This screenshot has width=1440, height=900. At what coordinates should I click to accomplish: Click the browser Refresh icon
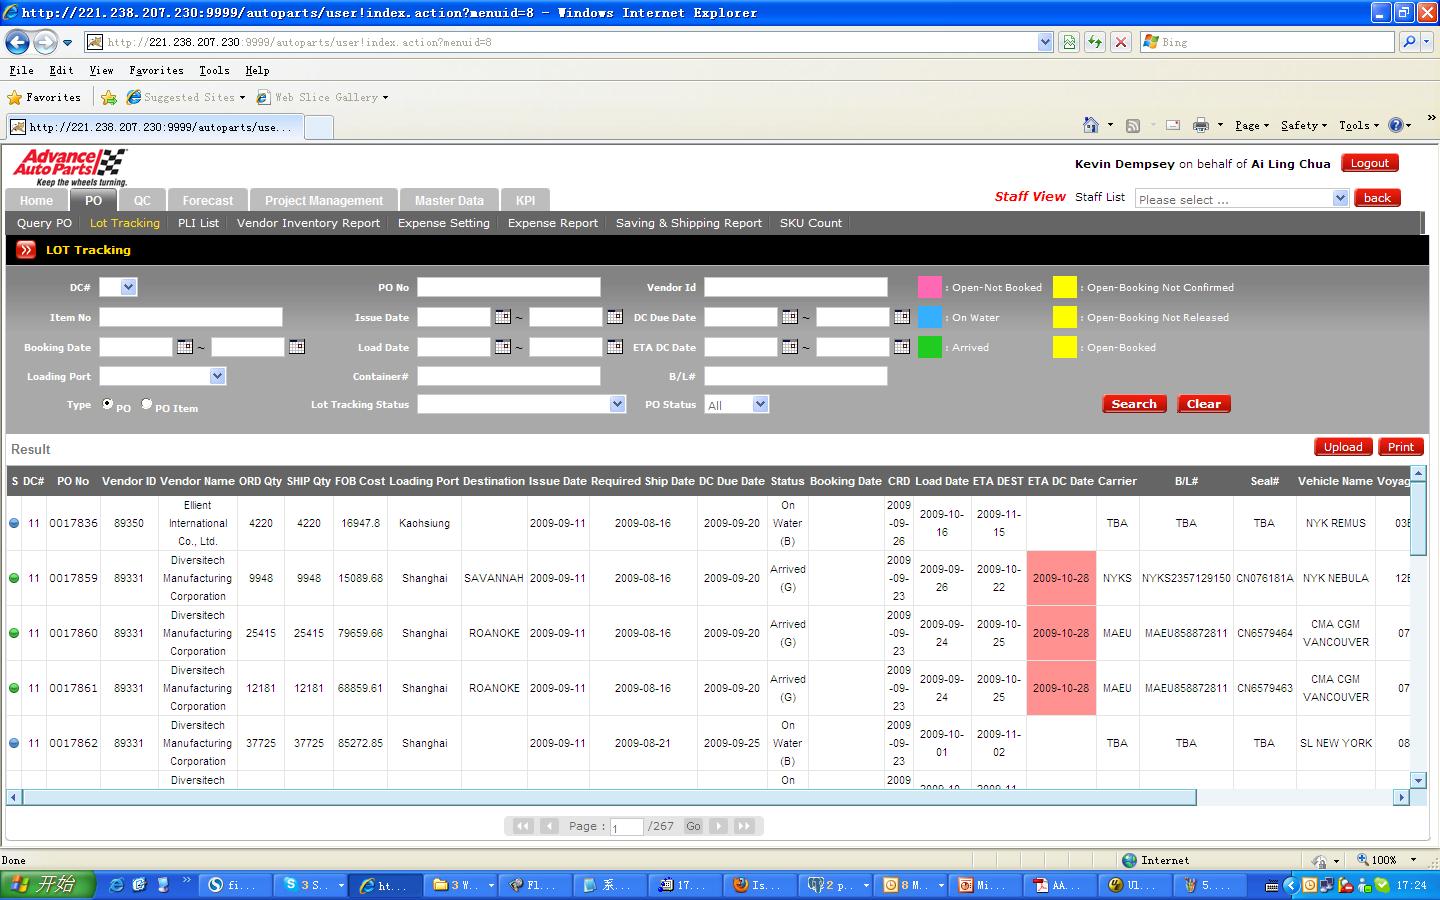point(1095,42)
